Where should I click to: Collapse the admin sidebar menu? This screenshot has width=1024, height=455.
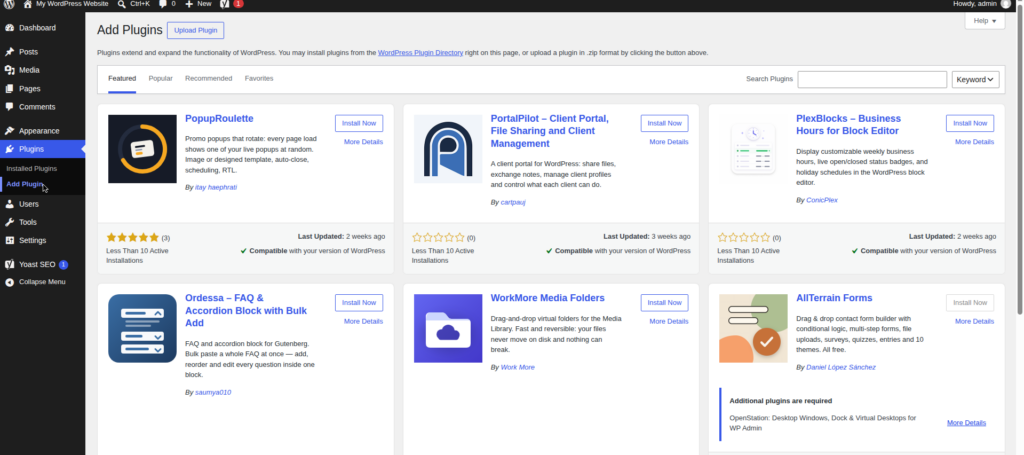(42, 282)
